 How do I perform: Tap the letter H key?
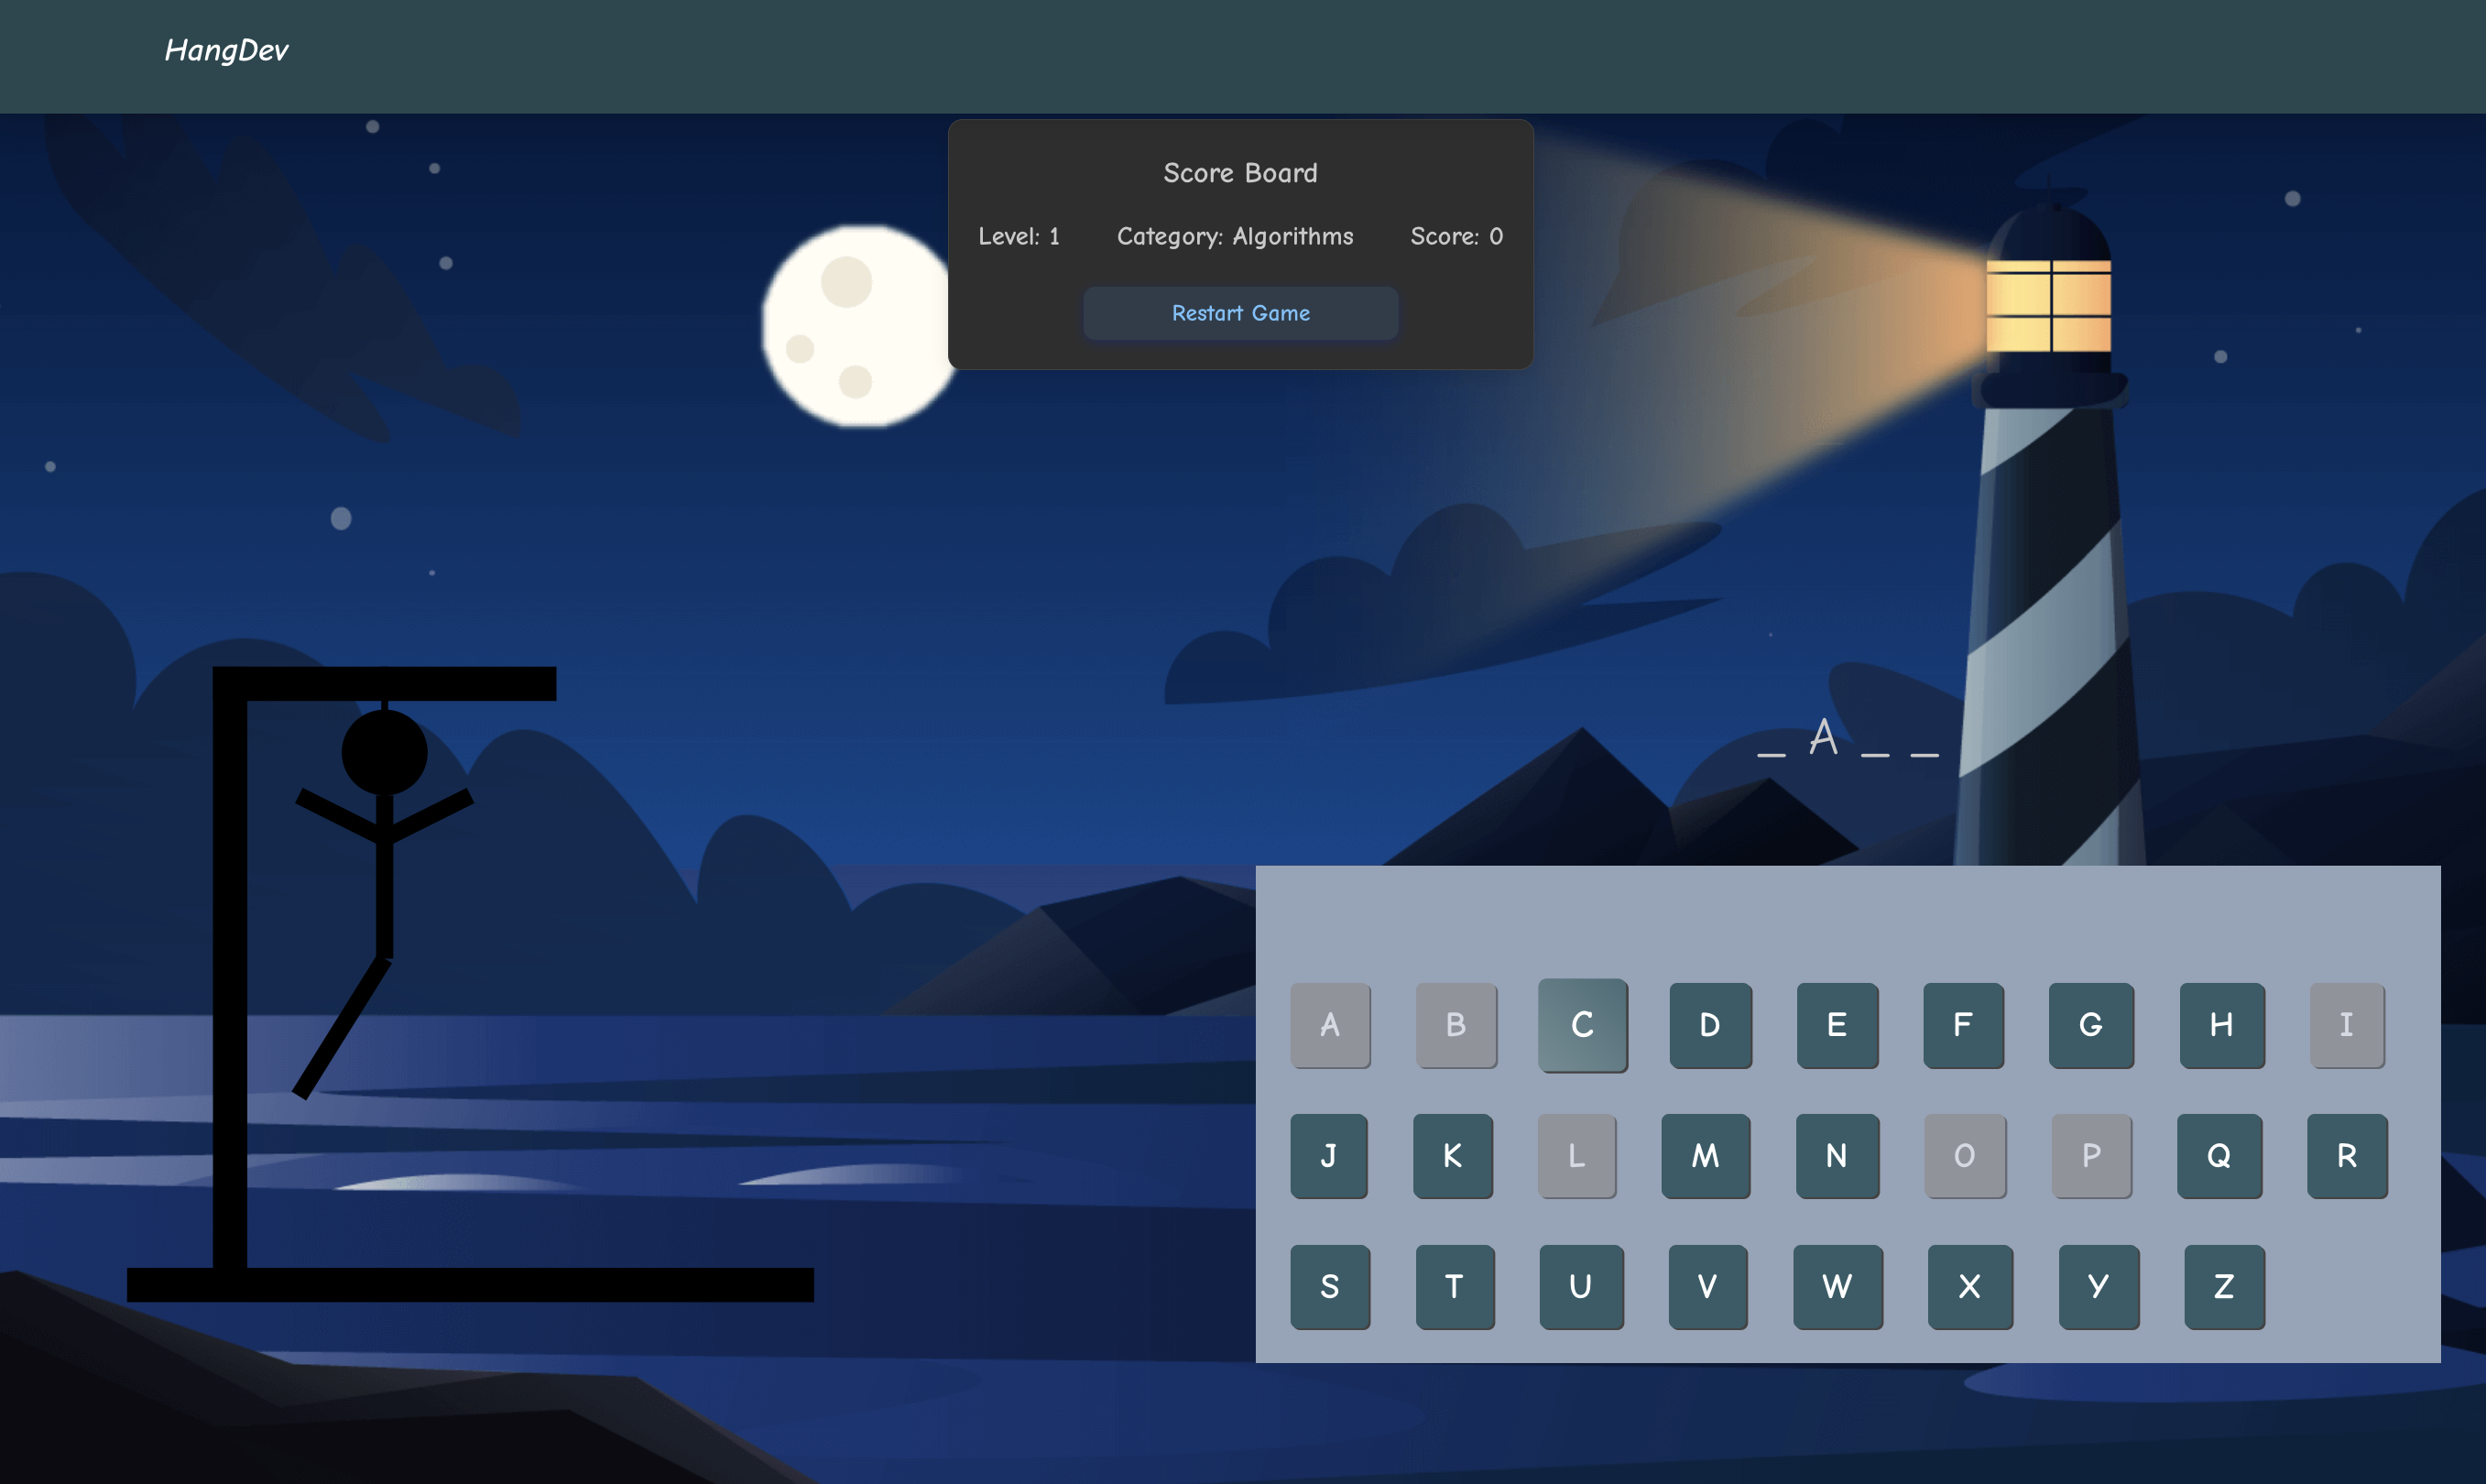tap(2221, 1025)
